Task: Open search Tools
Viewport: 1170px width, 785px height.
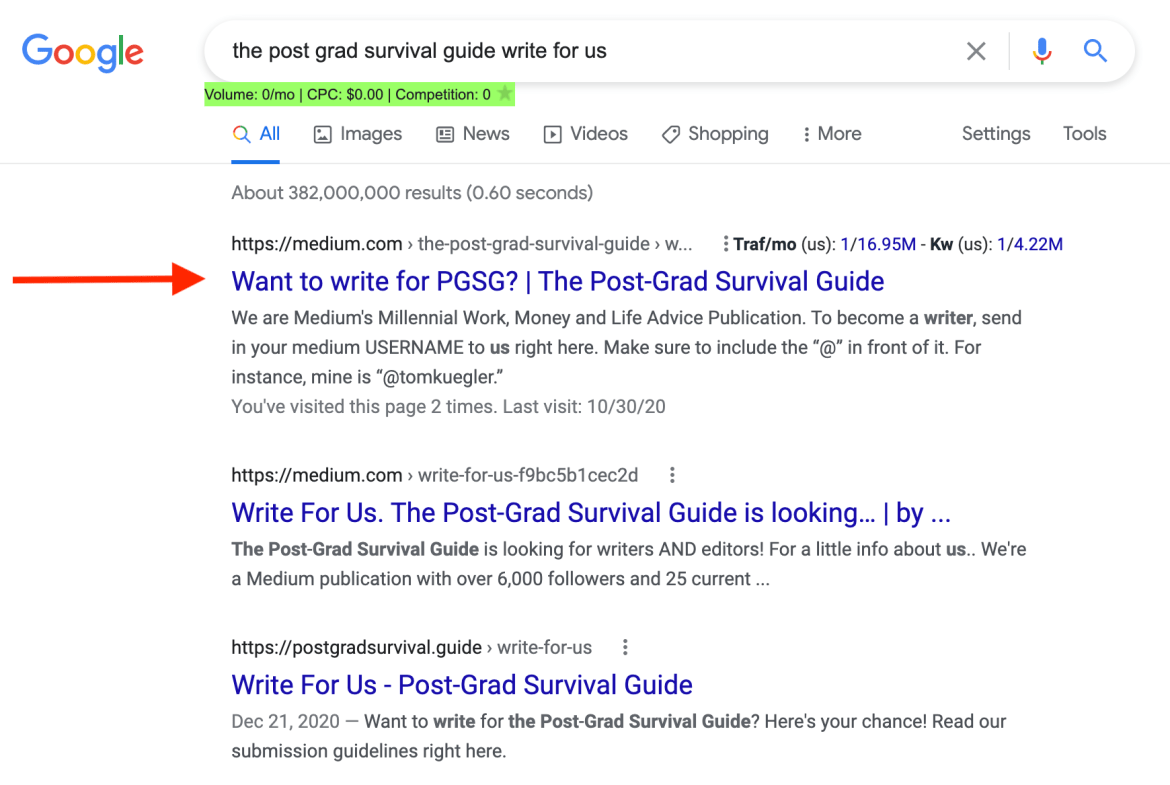Action: (x=1084, y=134)
